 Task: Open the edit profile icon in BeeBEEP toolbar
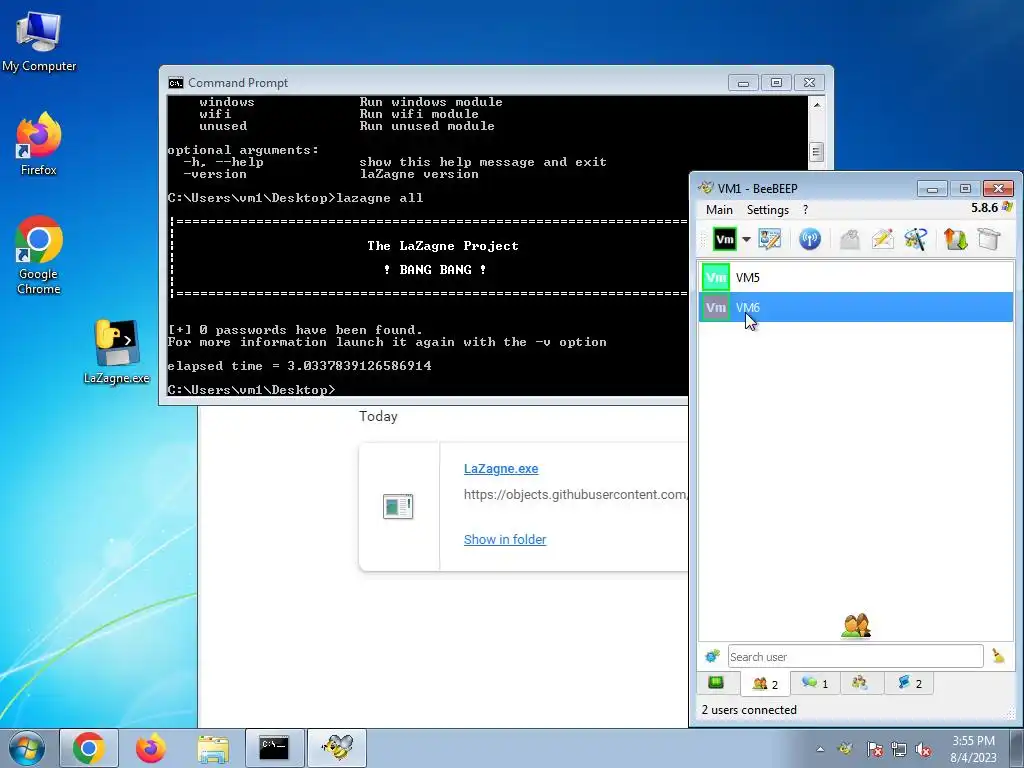(770, 239)
